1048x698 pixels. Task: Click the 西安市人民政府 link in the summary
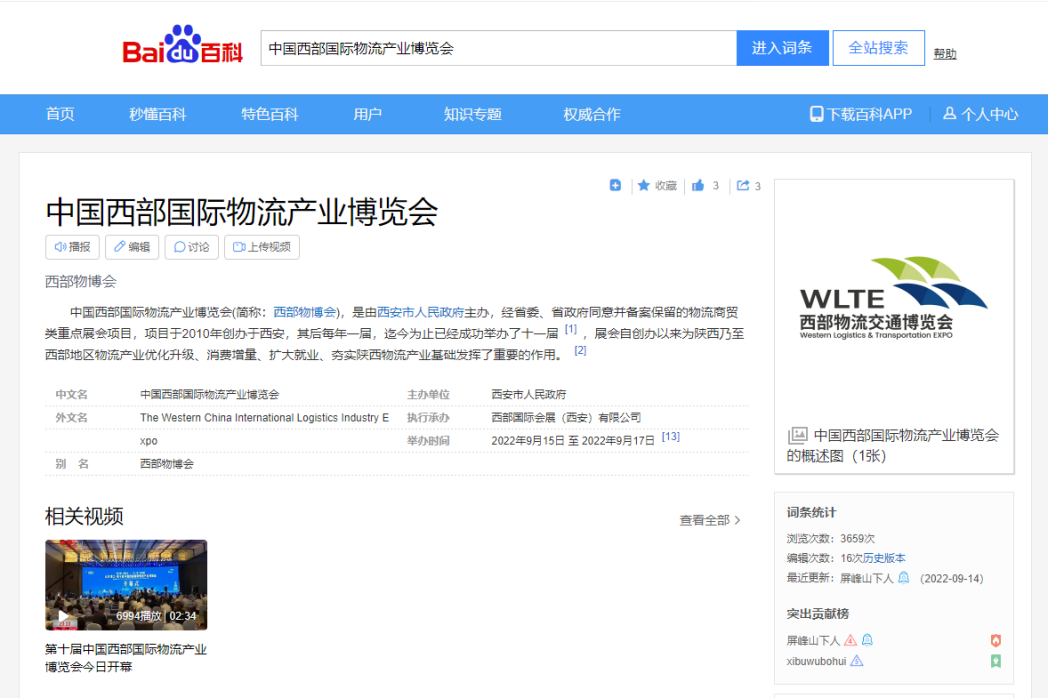tap(420, 312)
